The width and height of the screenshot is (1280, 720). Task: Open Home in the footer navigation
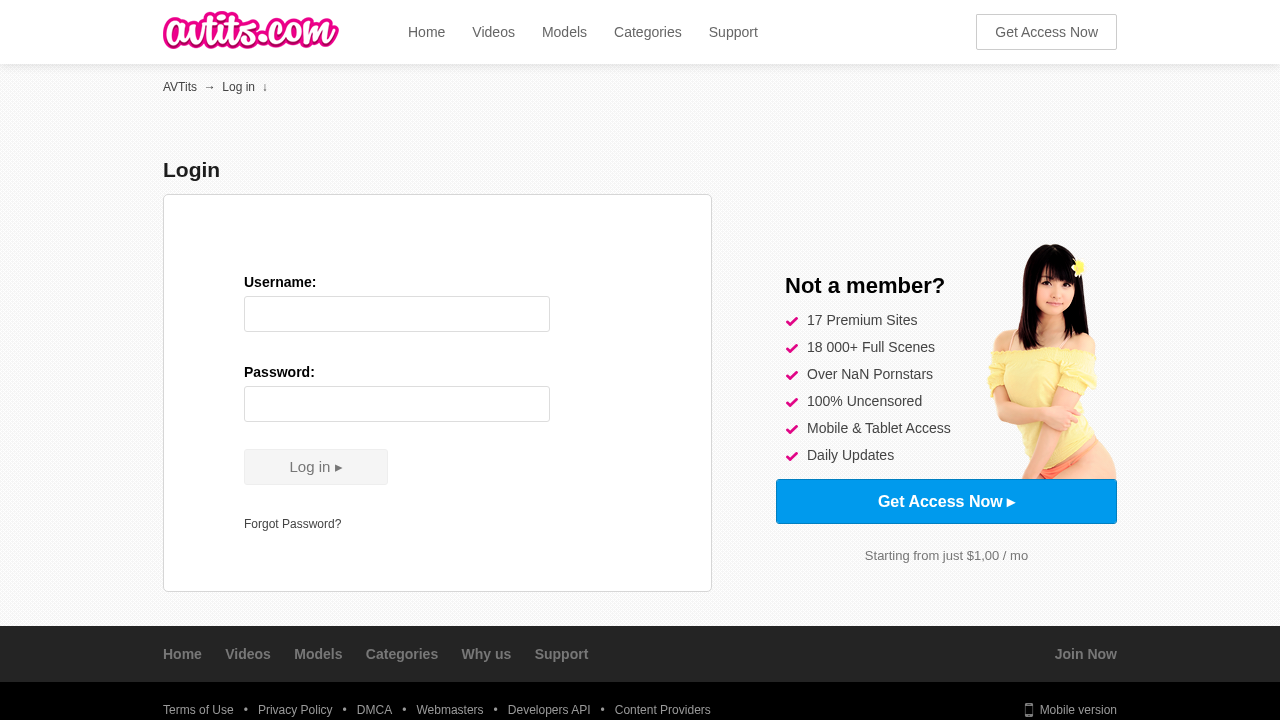[182, 654]
